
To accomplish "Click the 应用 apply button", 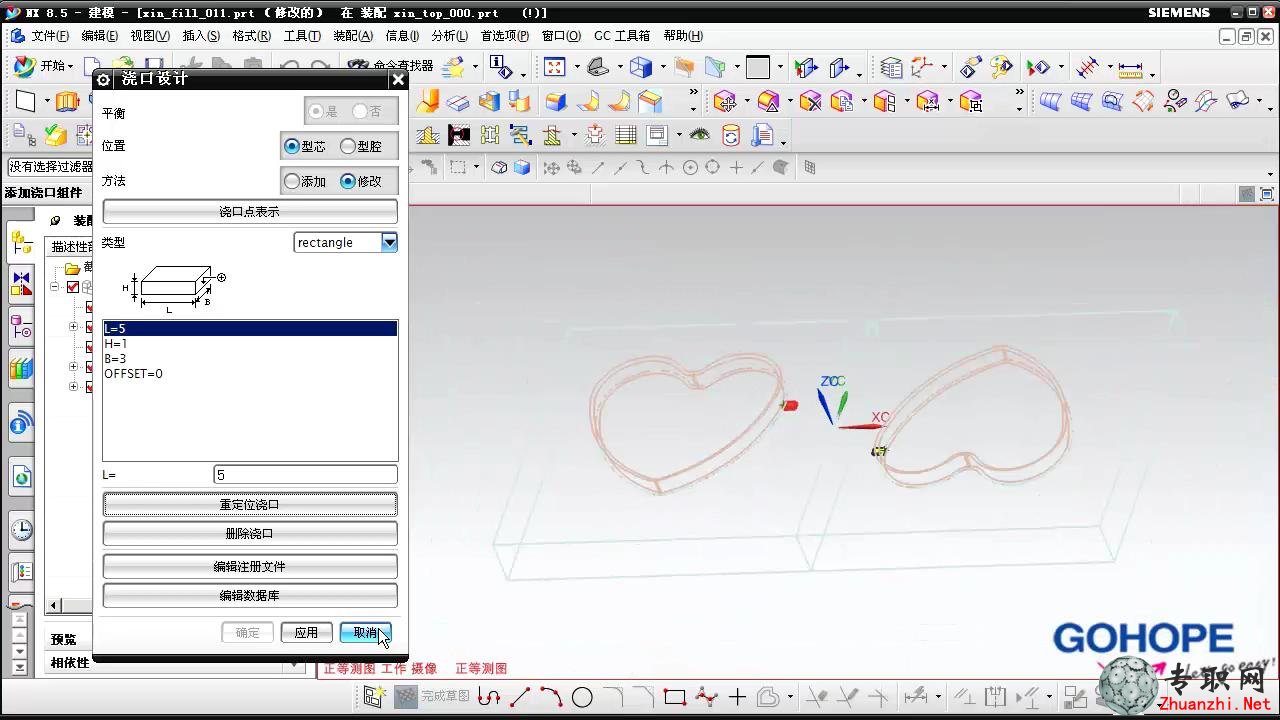I will pos(306,633).
